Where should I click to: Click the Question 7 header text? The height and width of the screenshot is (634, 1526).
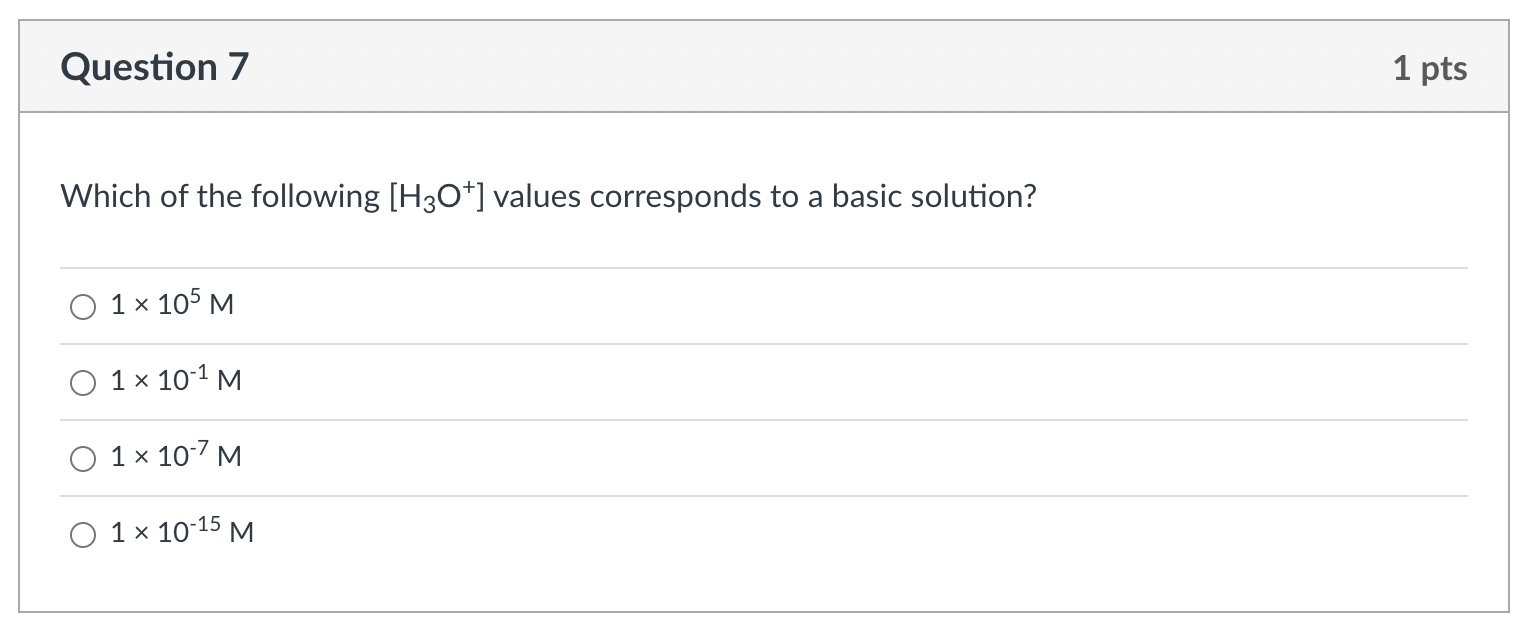[153, 67]
